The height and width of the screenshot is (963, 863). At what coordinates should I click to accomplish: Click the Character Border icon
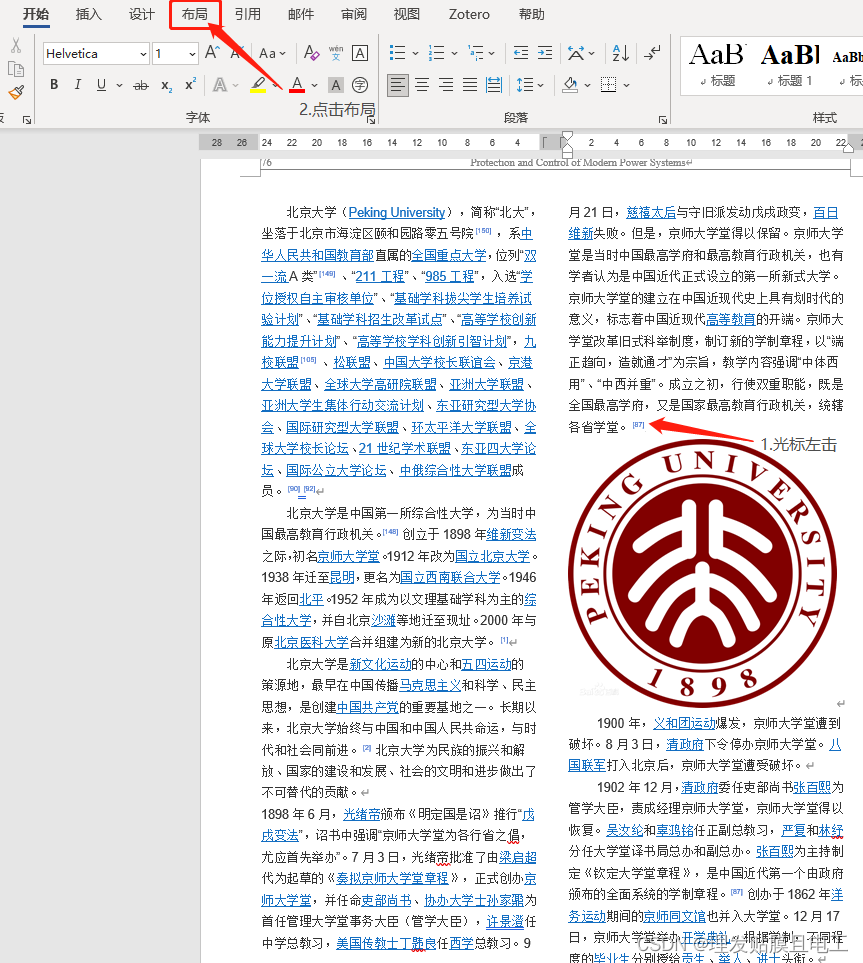click(360, 53)
